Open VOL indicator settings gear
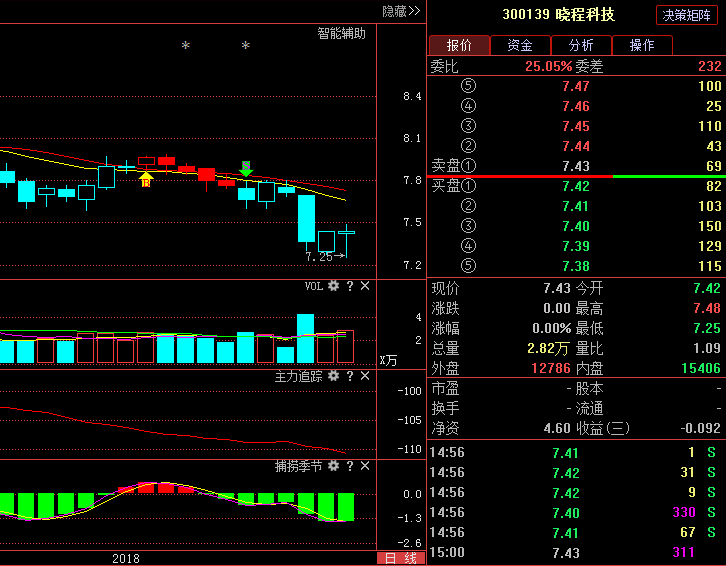726x566 pixels. [x=334, y=286]
